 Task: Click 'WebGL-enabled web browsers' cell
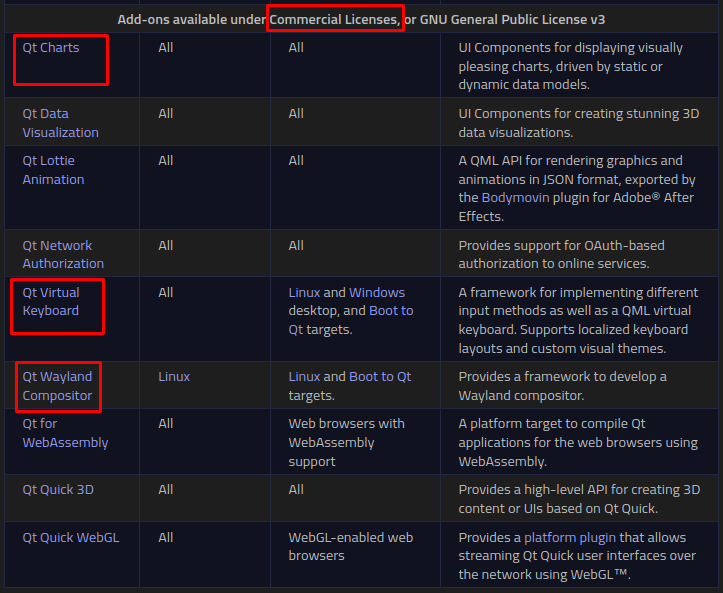point(351,546)
